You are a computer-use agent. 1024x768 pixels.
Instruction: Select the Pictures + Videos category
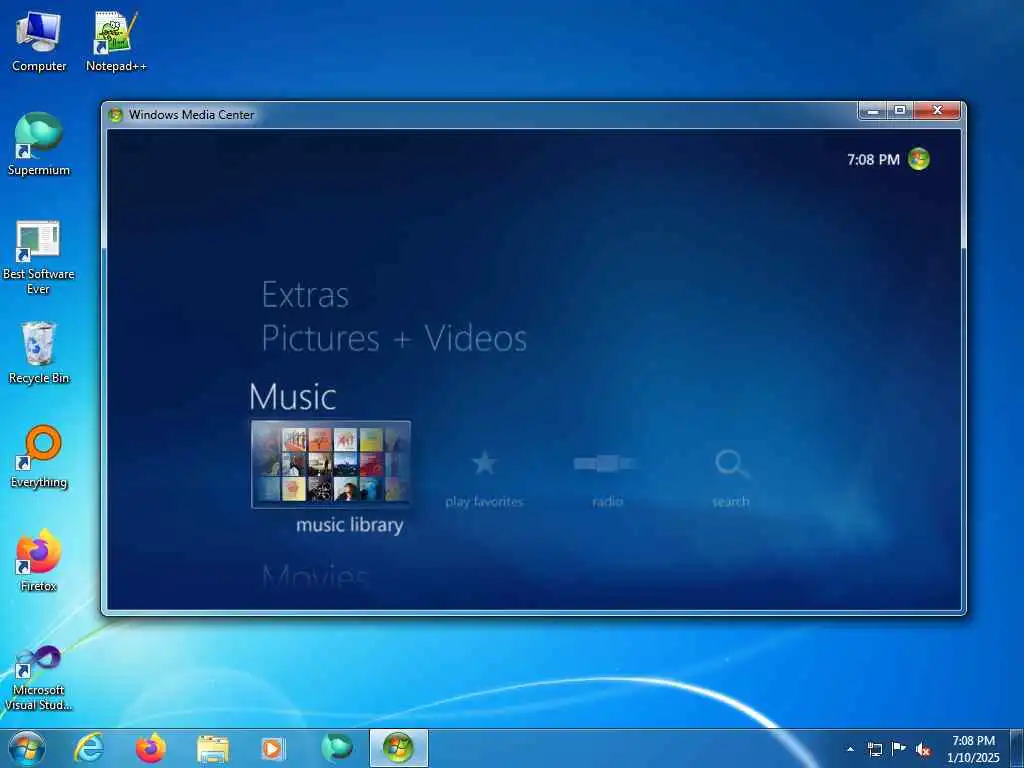pyautogui.click(x=394, y=338)
